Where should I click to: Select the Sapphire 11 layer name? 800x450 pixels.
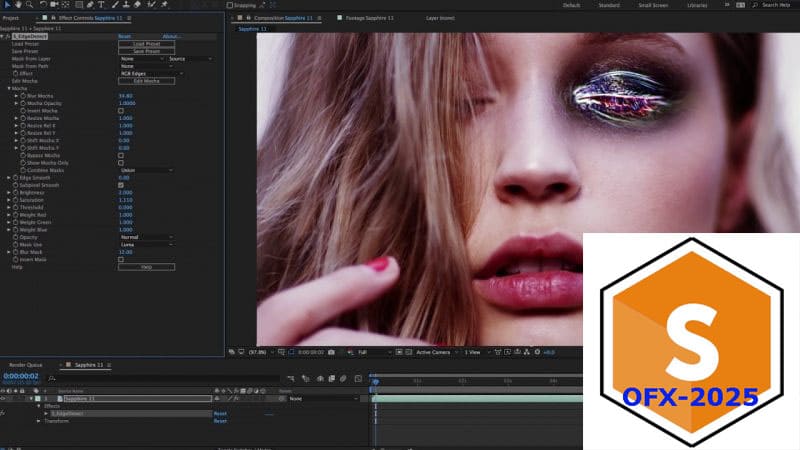tap(138, 398)
